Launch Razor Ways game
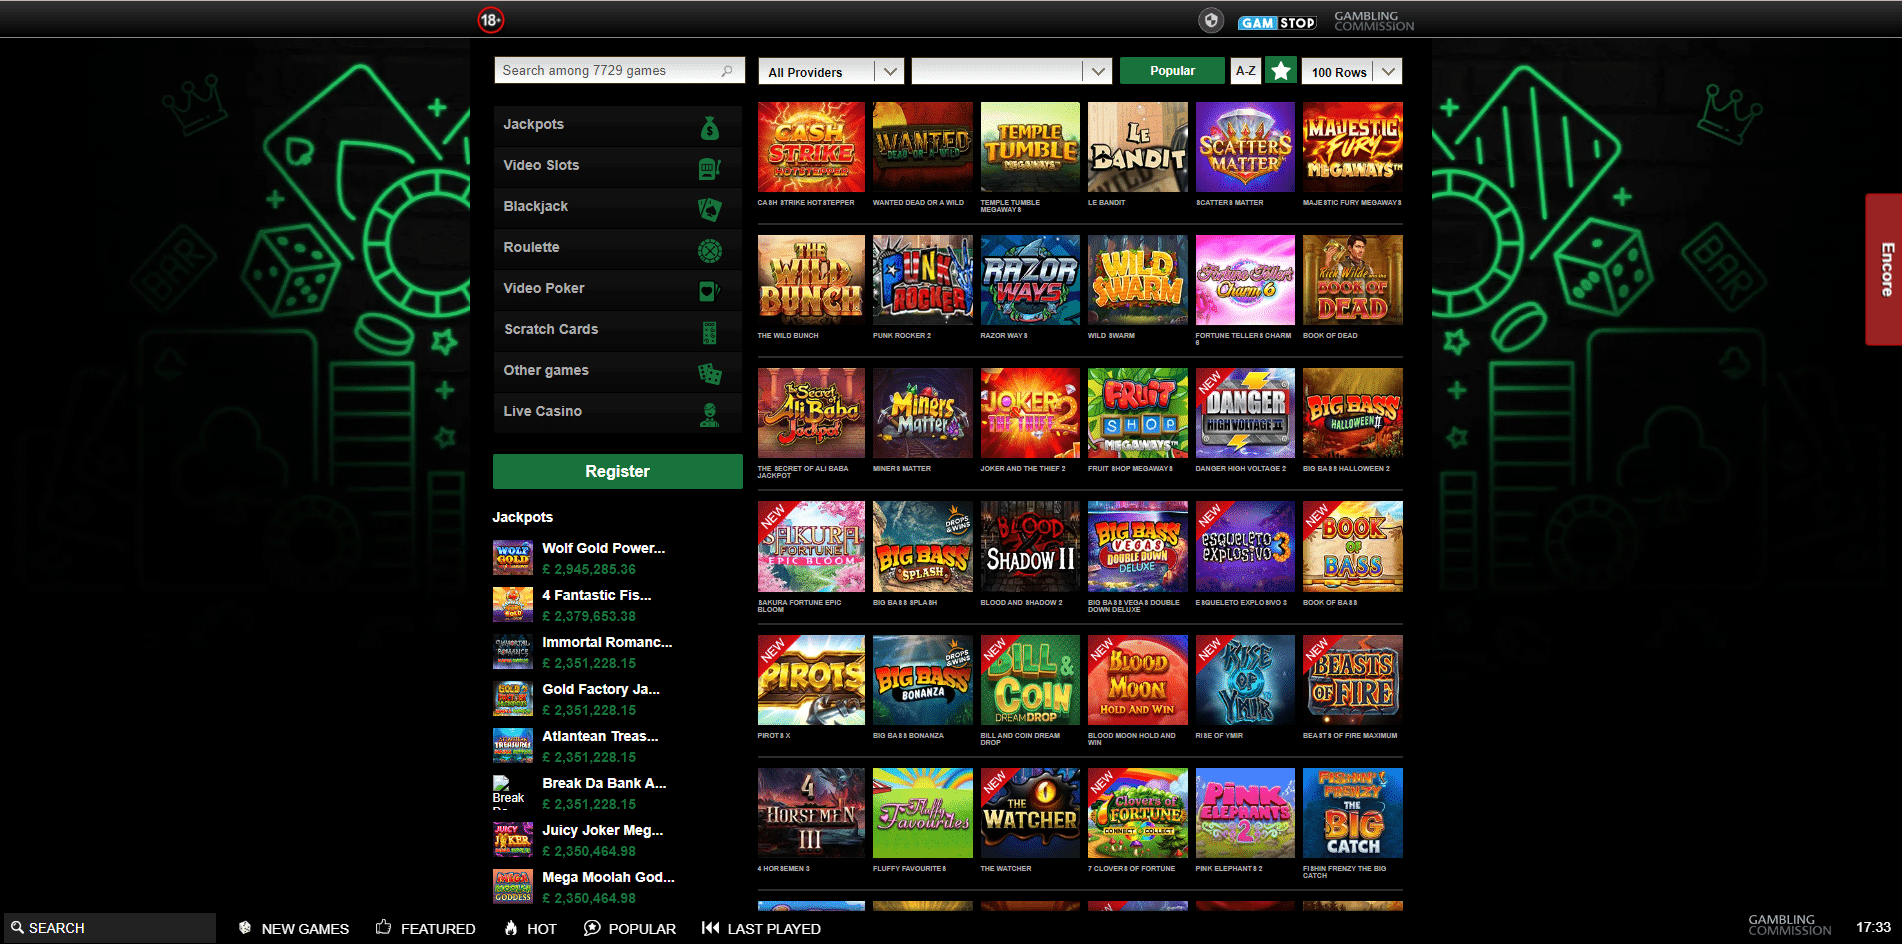Image resolution: width=1902 pixels, height=944 pixels. 1030,280
